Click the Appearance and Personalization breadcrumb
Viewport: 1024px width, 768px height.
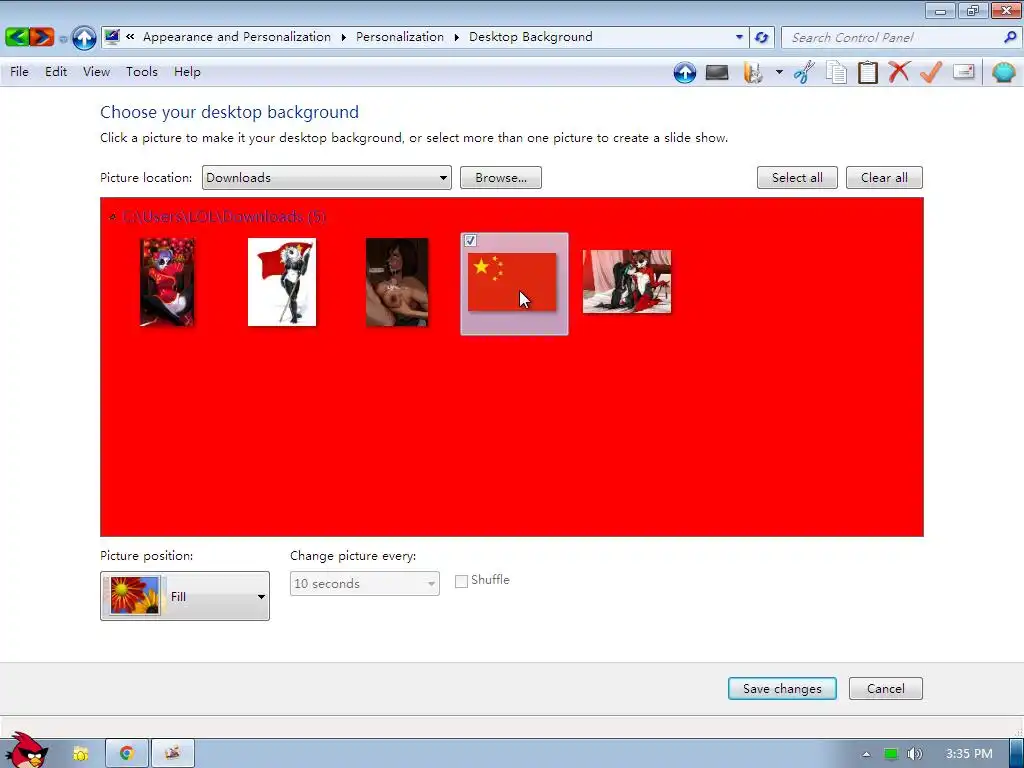237,37
